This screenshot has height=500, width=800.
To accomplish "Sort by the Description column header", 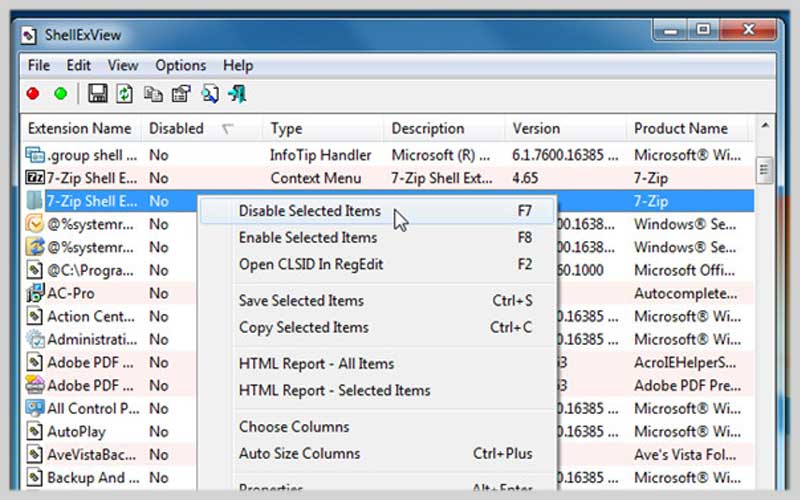I will [x=444, y=129].
